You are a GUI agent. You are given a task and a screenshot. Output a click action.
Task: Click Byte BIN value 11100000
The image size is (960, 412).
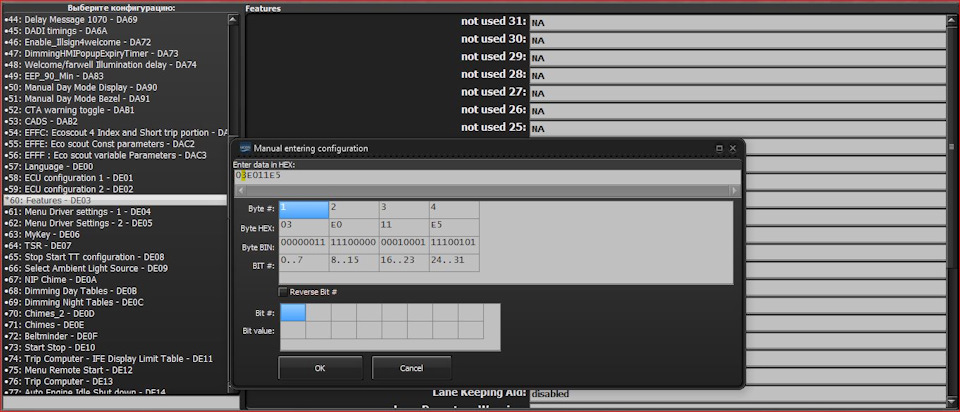(x=354, y=245)
